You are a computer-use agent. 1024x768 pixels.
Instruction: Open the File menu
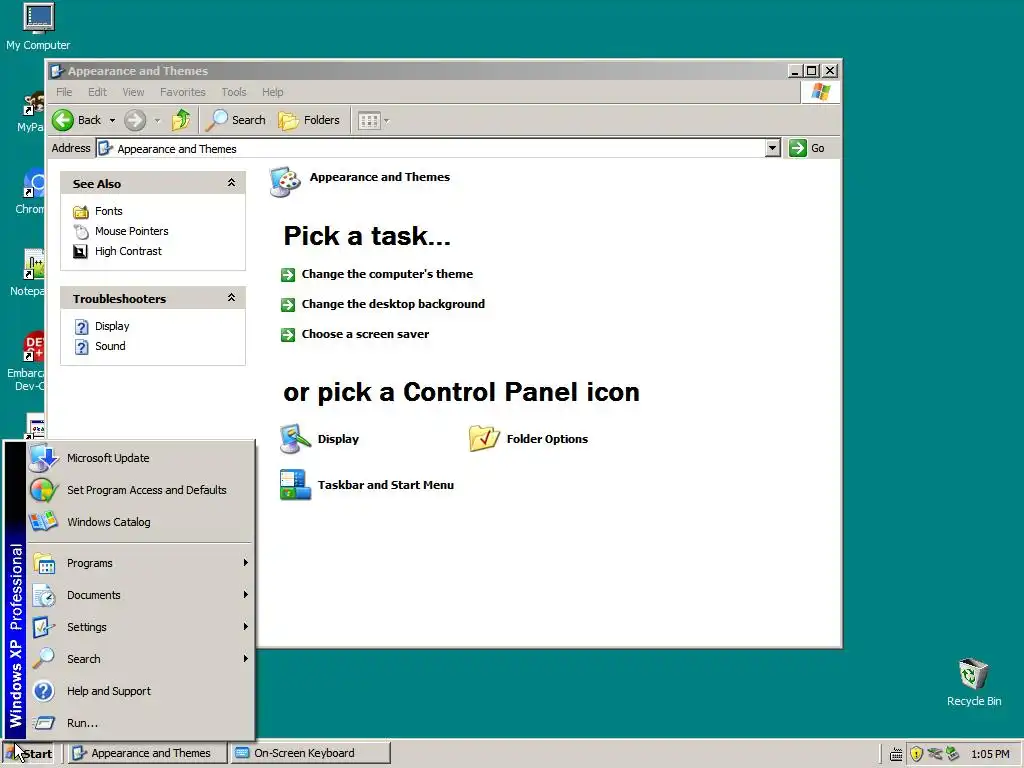click(64, 92)
